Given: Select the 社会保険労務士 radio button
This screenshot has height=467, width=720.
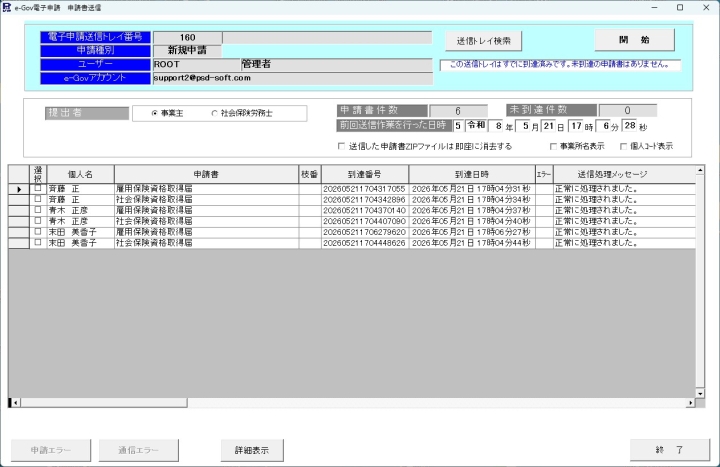Looking at the screenshot, I should [214, 113].
